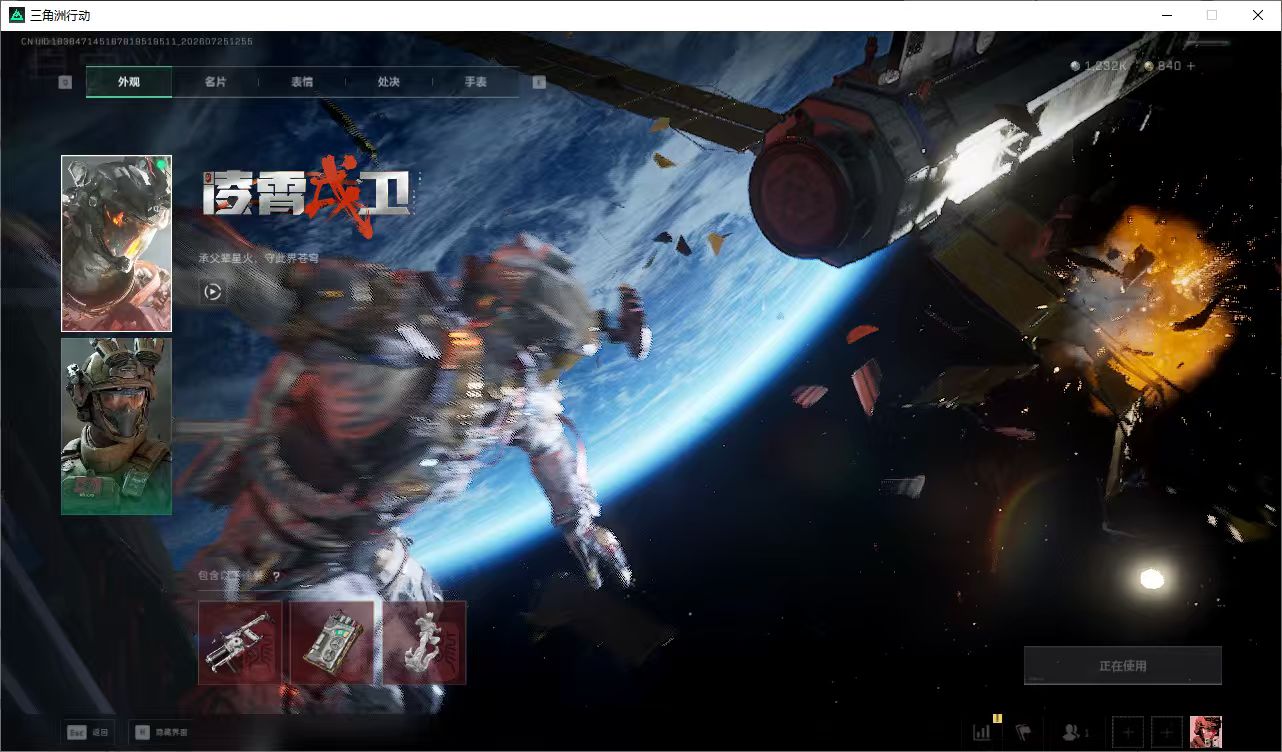
Task: View the included charm item thumbnail
Action: coord(424,642)
